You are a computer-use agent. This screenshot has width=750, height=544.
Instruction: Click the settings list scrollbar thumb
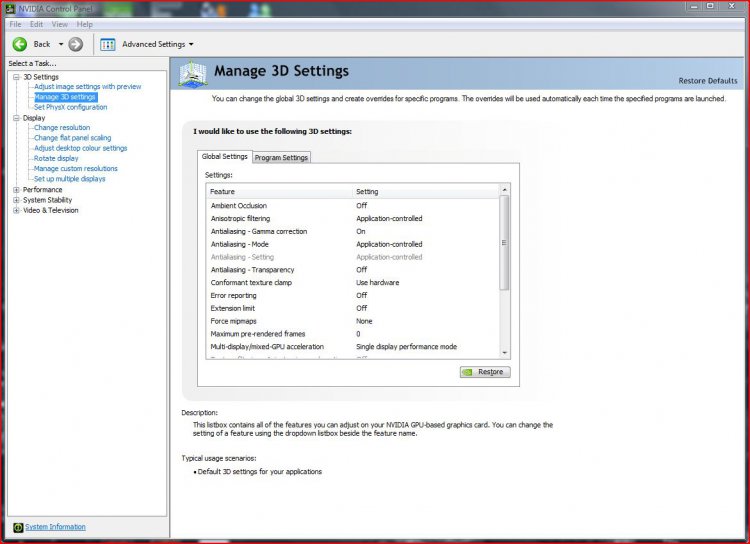point(505,243)
